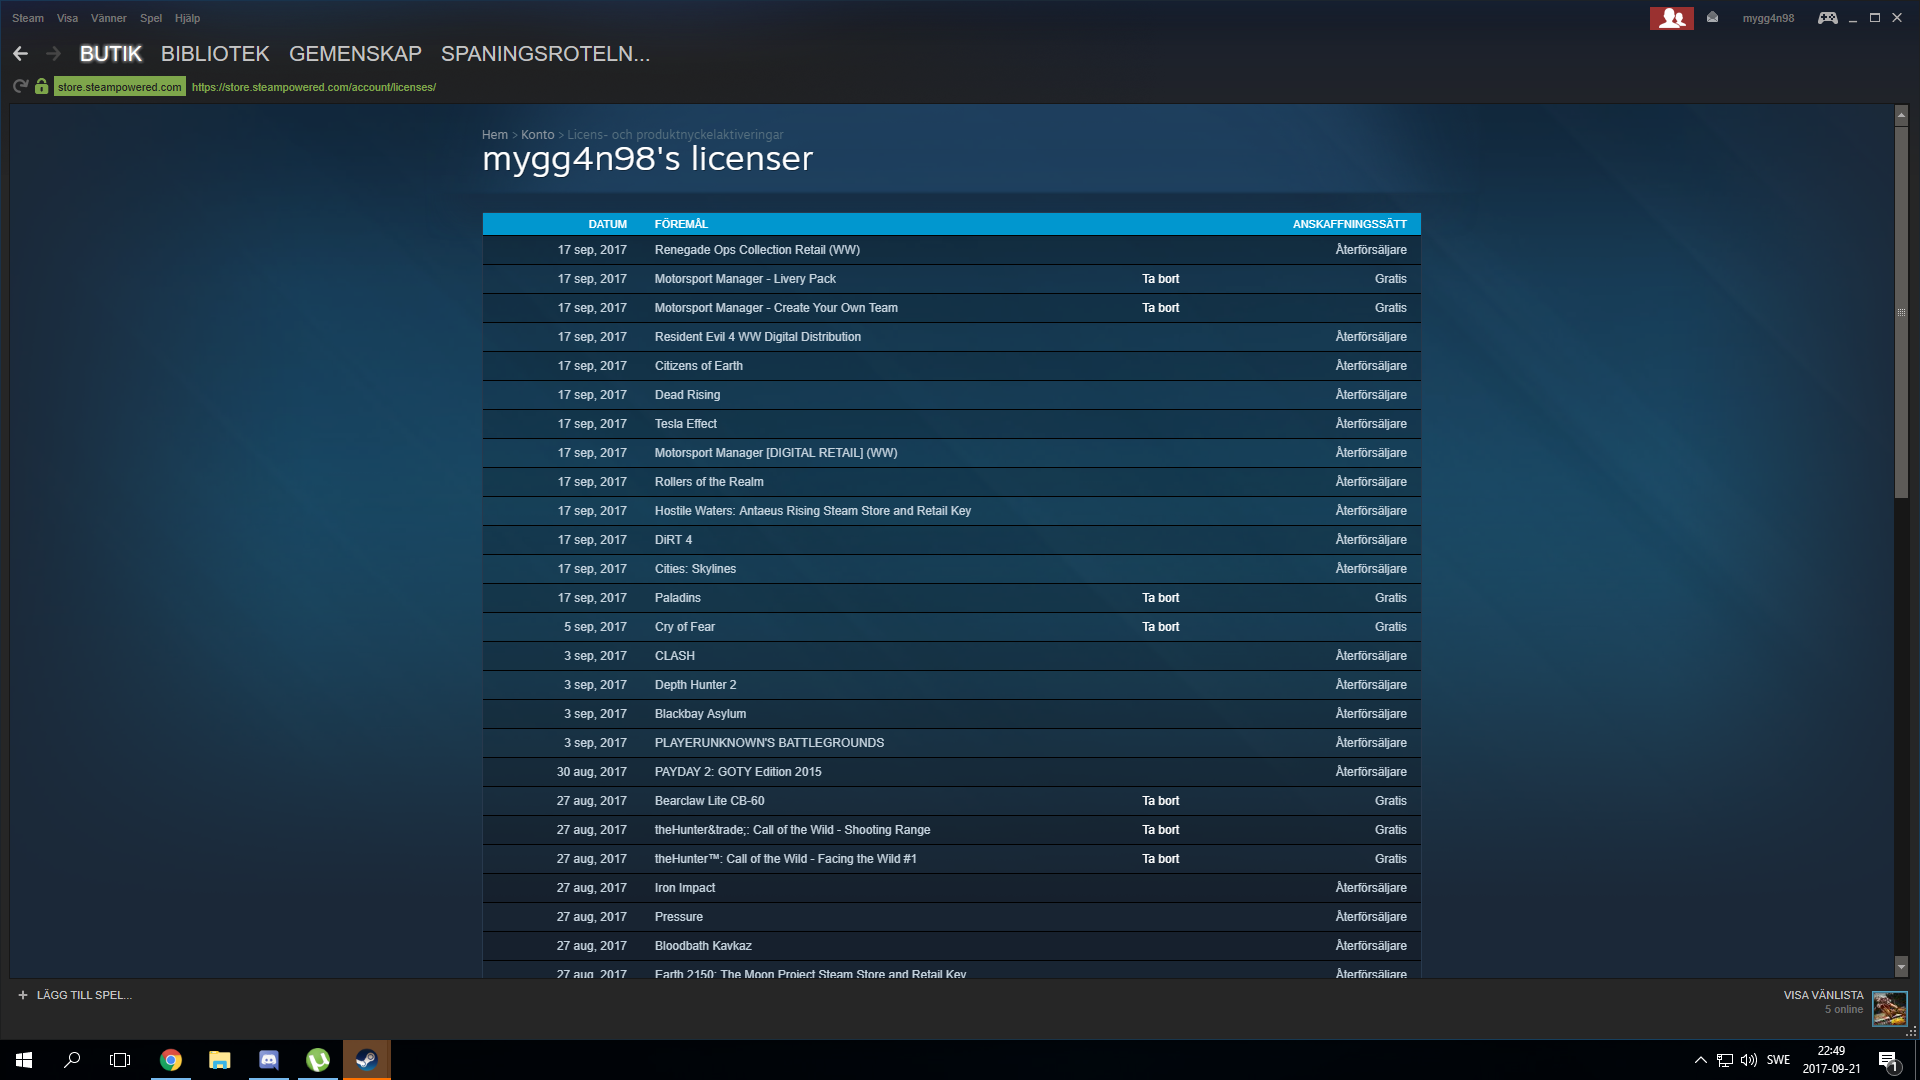
Task: Go back with the back arrow
Action: [x=20, y=54]
